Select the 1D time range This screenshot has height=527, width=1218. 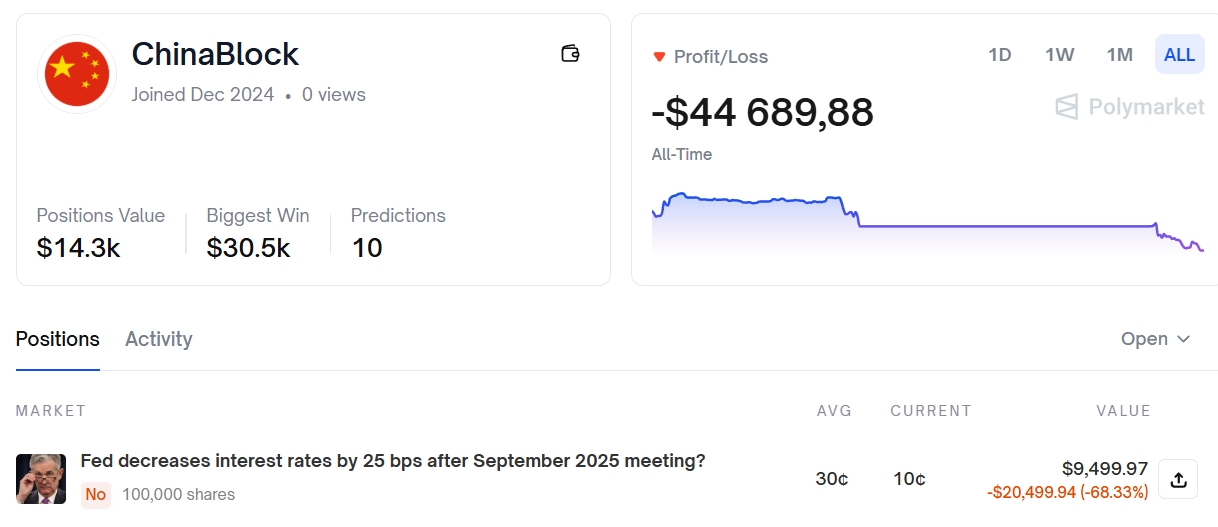click(999, 55)
